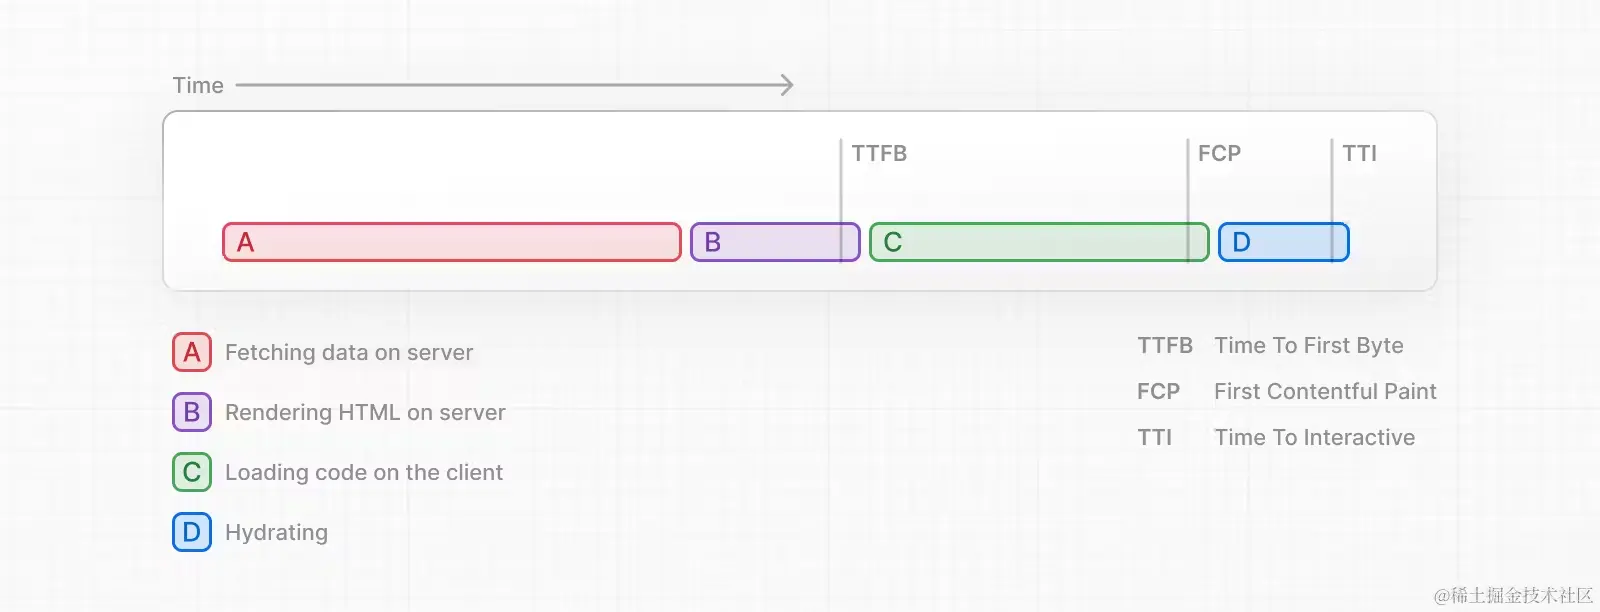This screenshot has width=1600, height=612.
Task: Select the green C timeline bar
Action: click(1039, 242)
